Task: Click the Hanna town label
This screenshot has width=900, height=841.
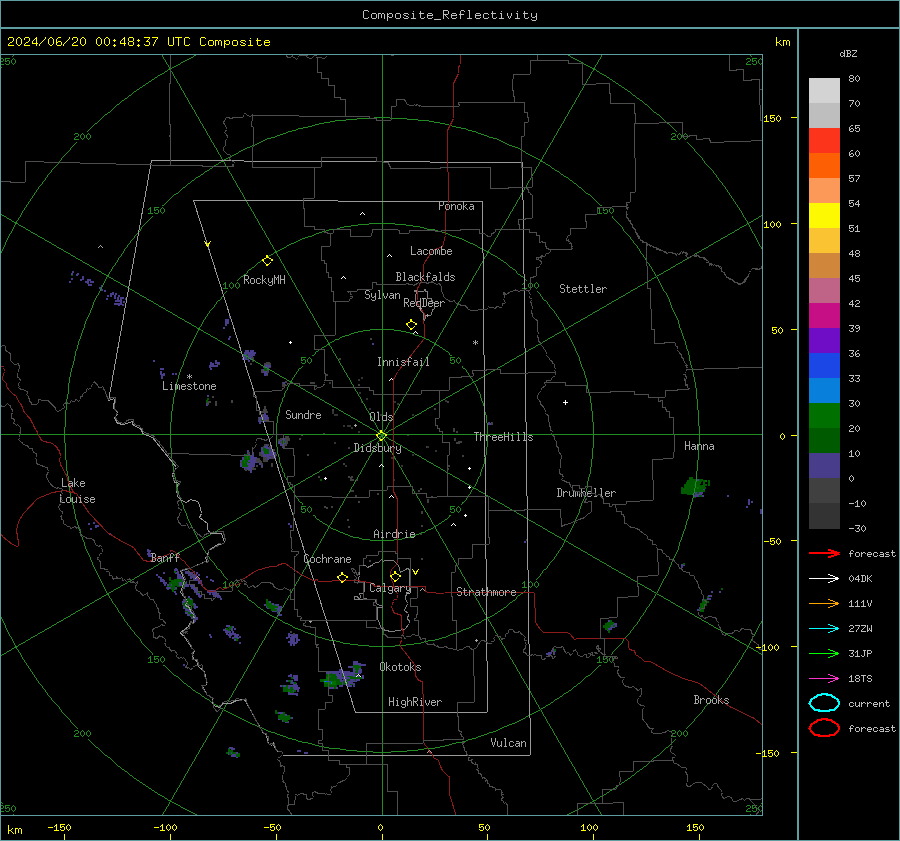Action: pos(699,446)
